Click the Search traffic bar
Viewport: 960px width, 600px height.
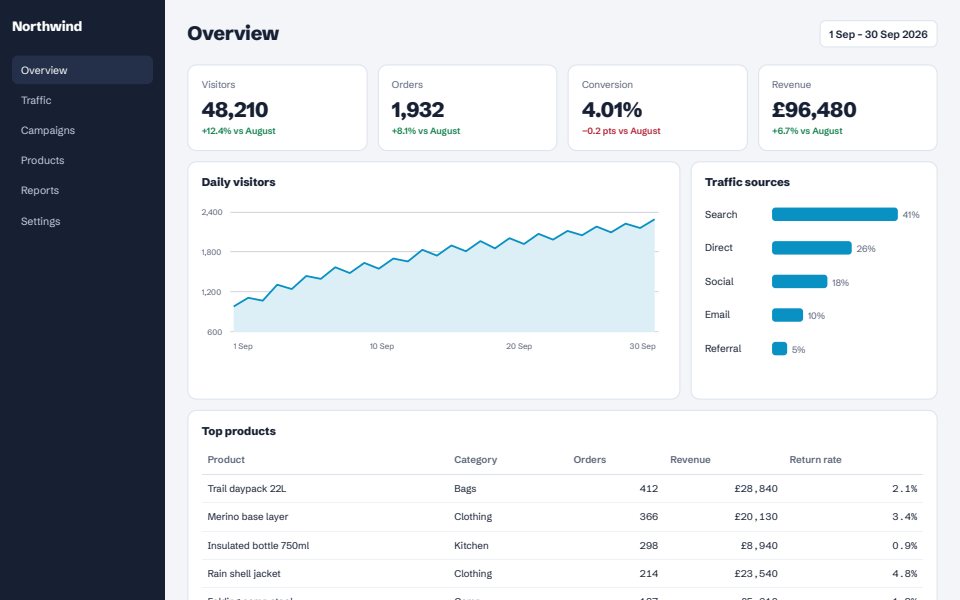(x=834, y=214)
